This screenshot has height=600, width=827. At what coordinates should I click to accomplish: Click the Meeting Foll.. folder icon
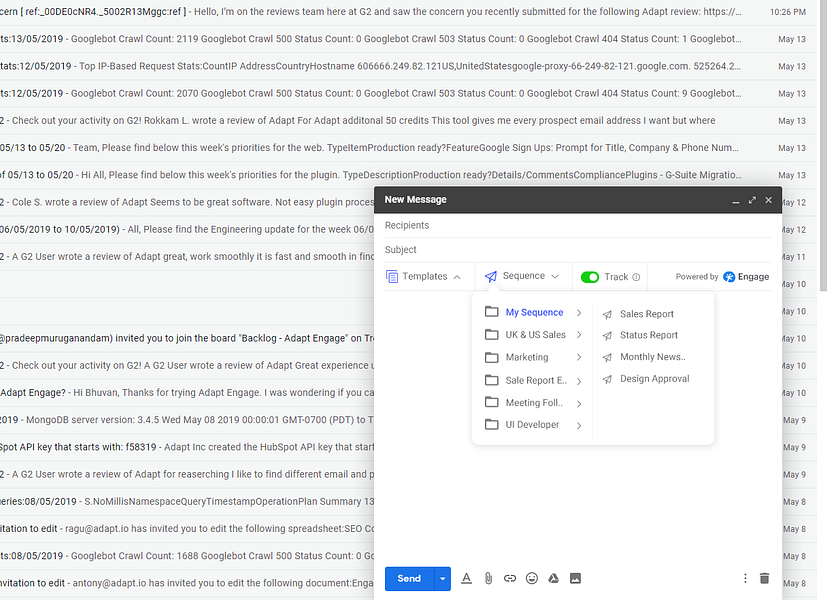point(492,402)
